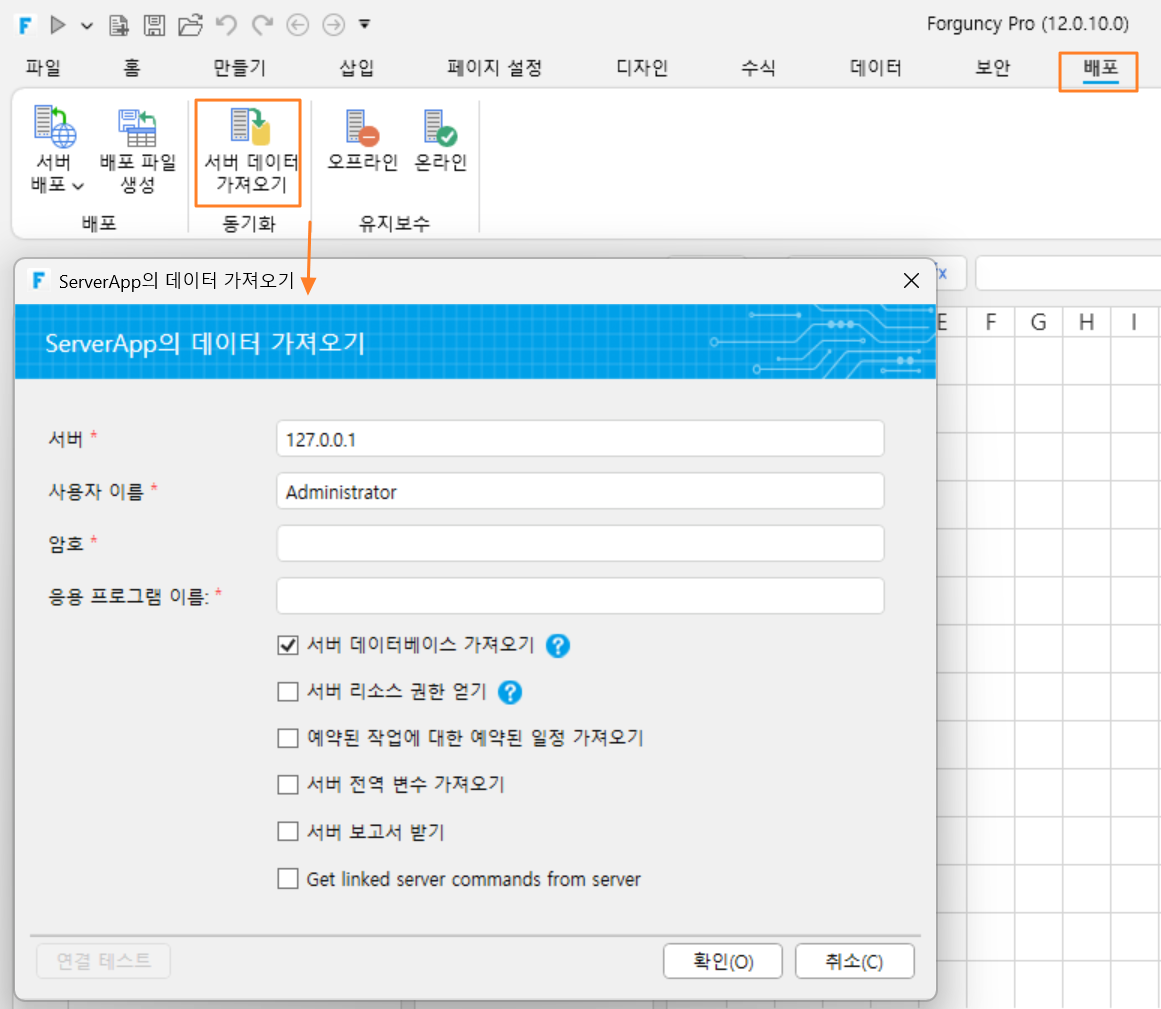Tick the 서버 전역 변수 가져오기 checkbox

[x=287, y=784]
